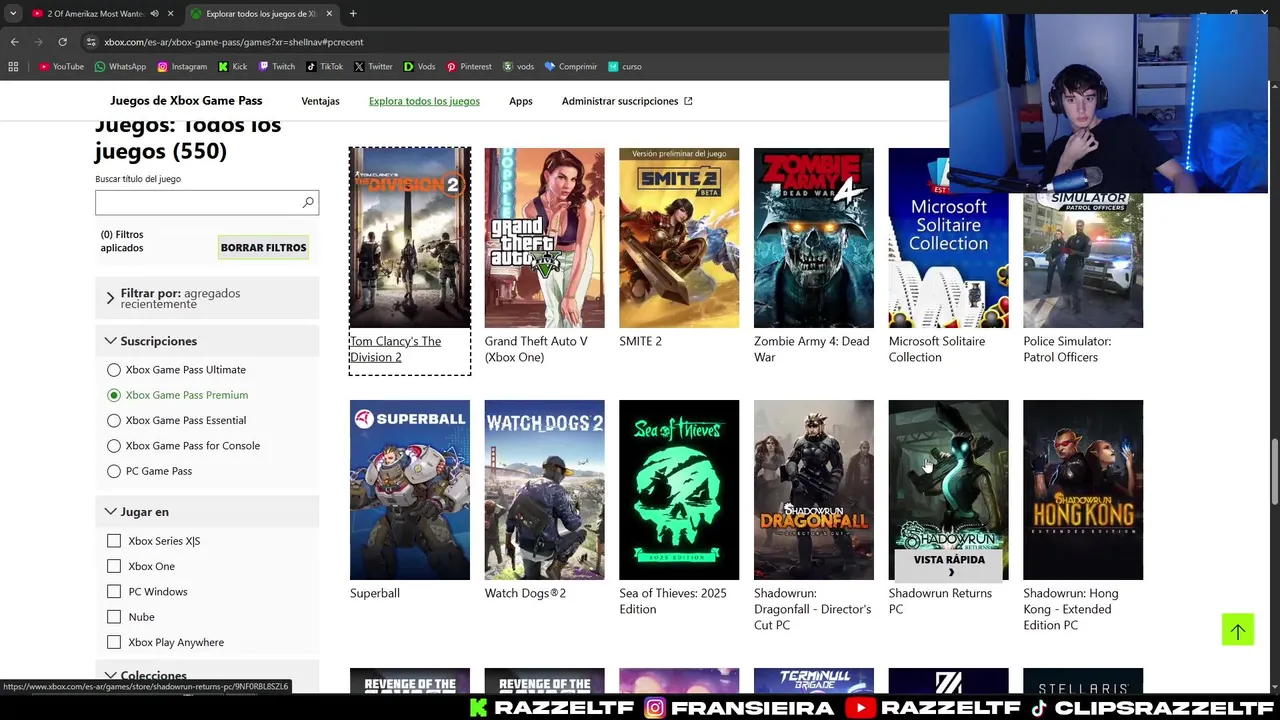
Task: Expand the Filtrar por agregados recientemente section
Action: [x=207, y=298]
